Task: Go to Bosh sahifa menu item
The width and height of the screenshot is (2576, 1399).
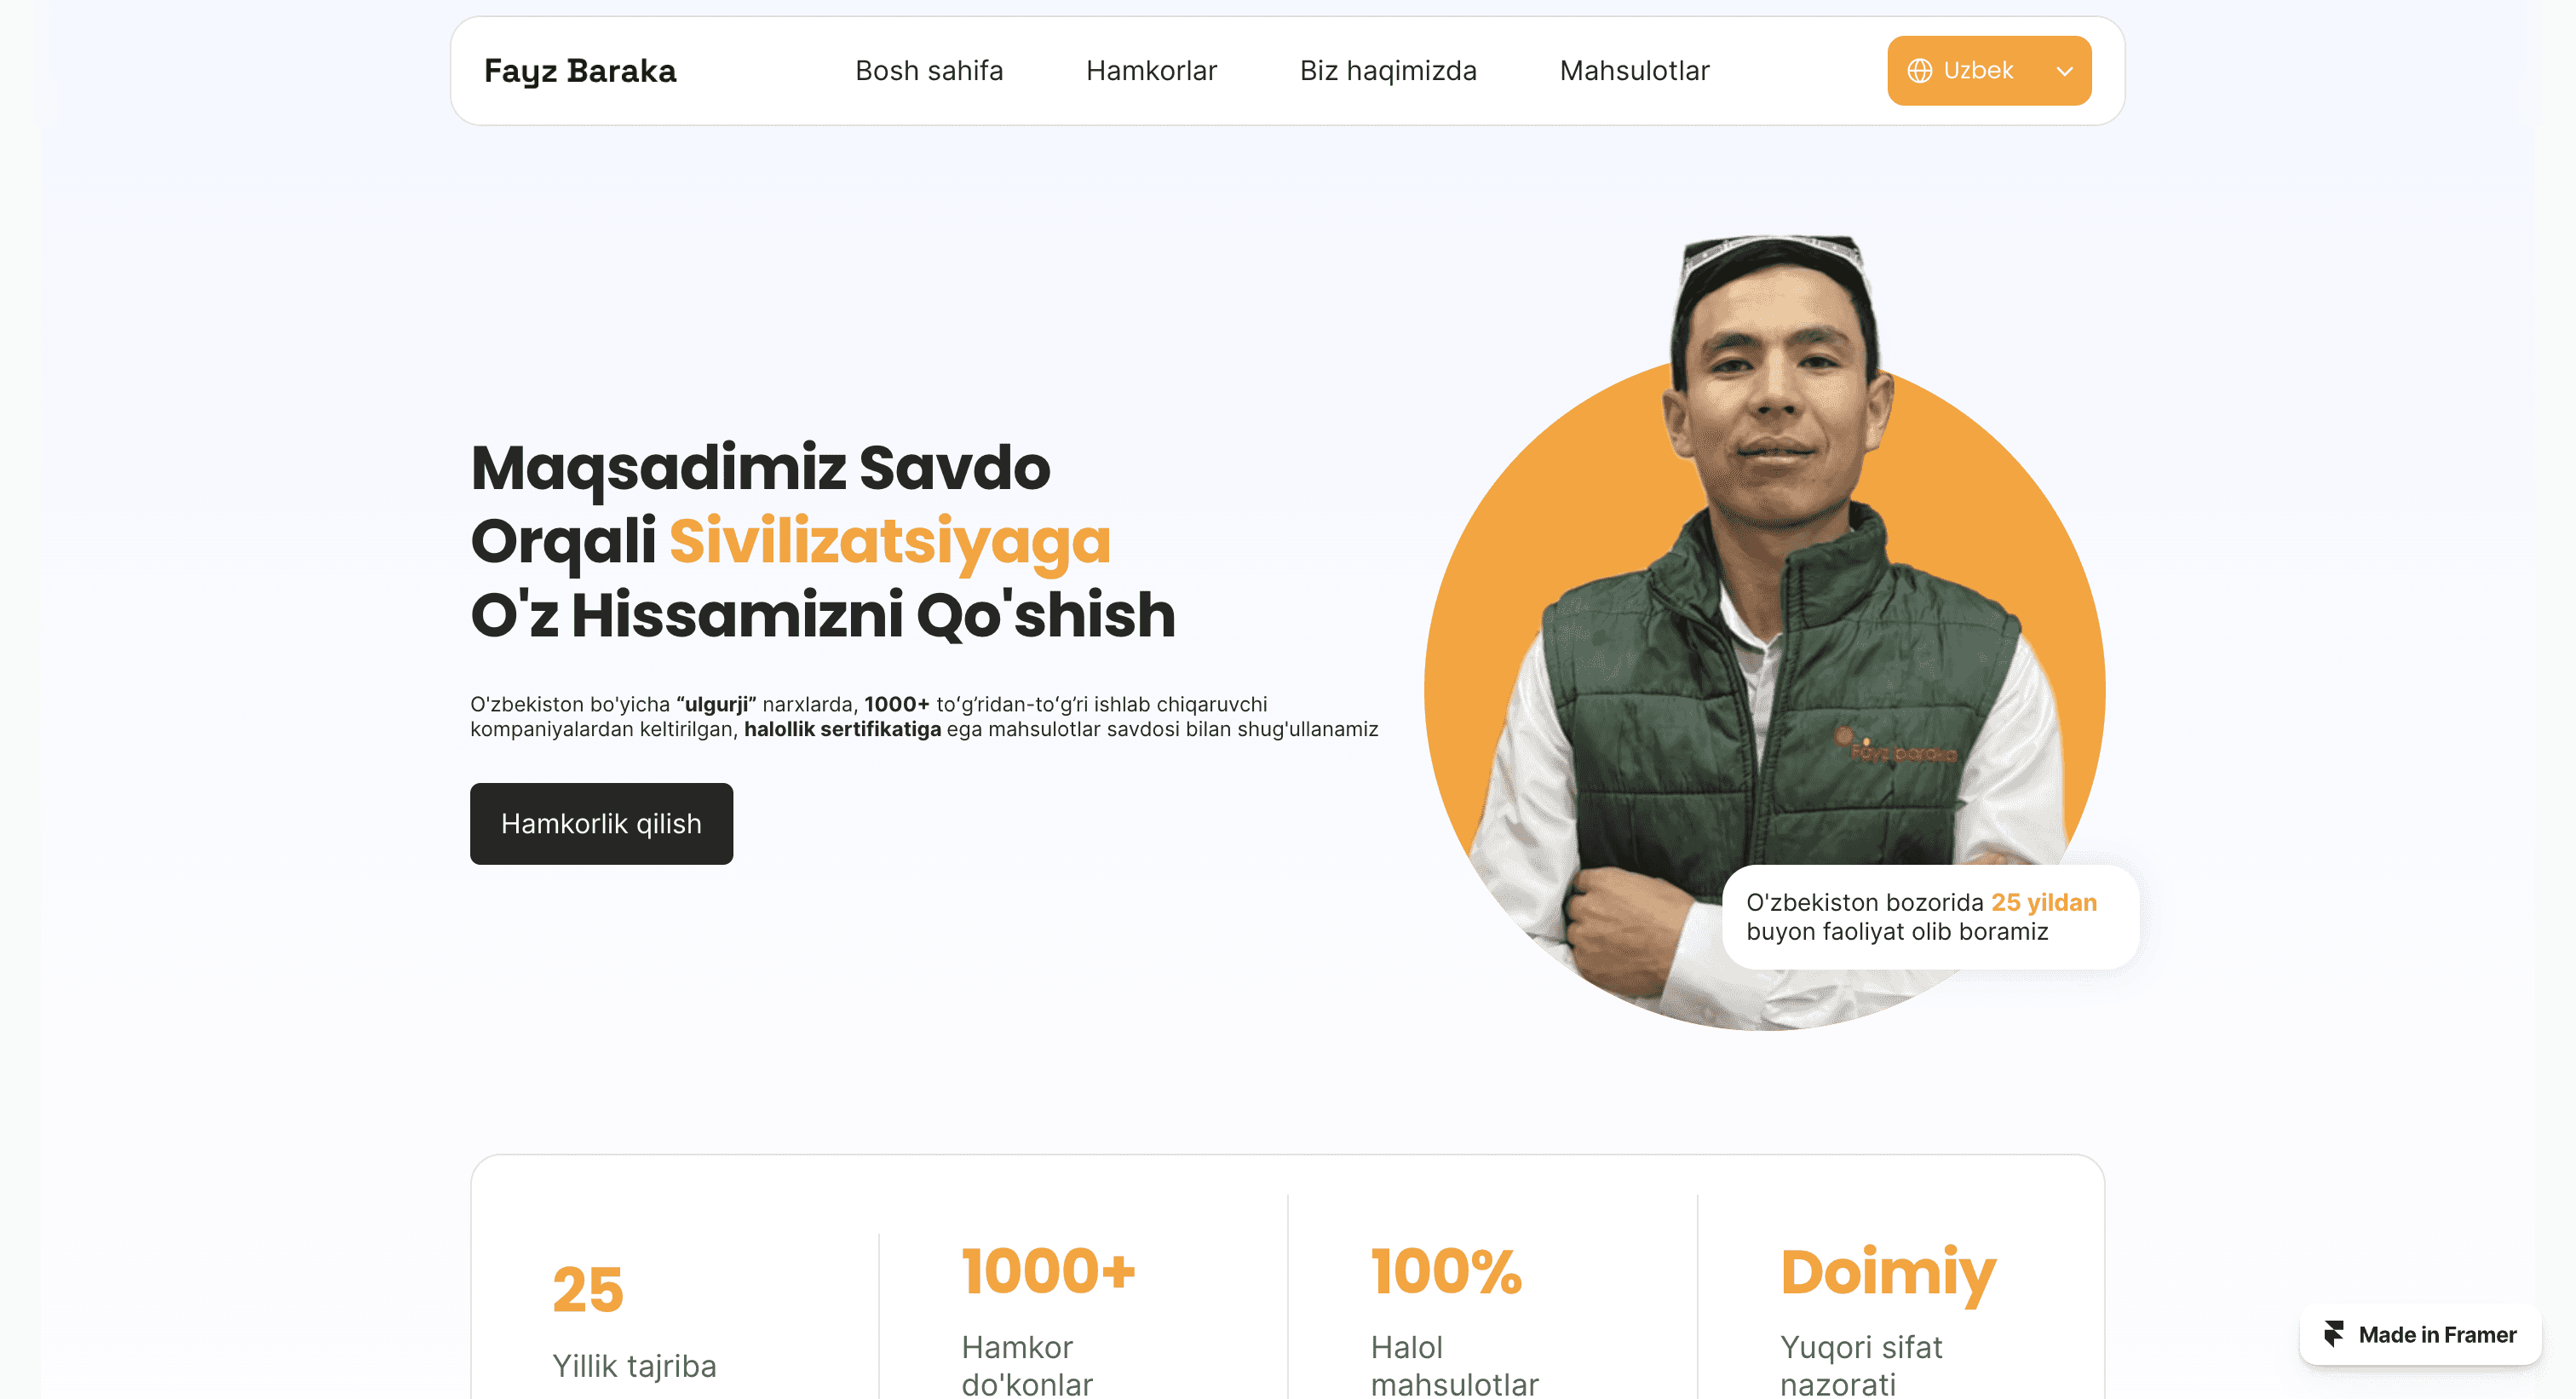Action: tap(929, 71)
